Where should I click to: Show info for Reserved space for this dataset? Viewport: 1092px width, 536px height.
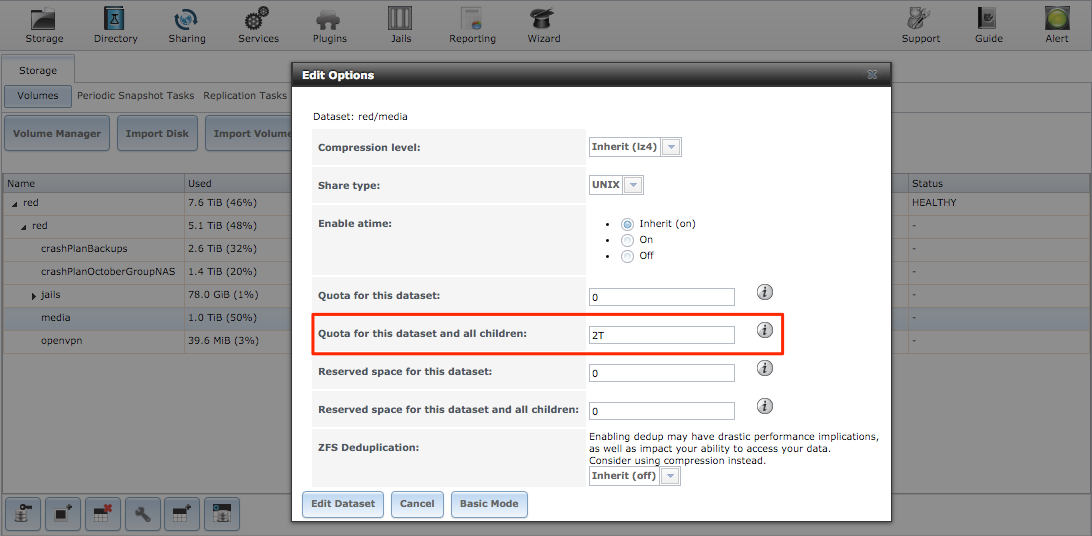765,368
